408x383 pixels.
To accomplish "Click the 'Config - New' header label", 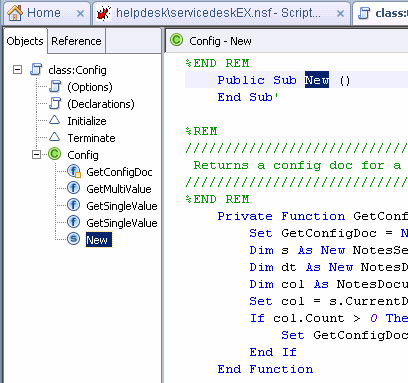I will [x=220, y=41].
